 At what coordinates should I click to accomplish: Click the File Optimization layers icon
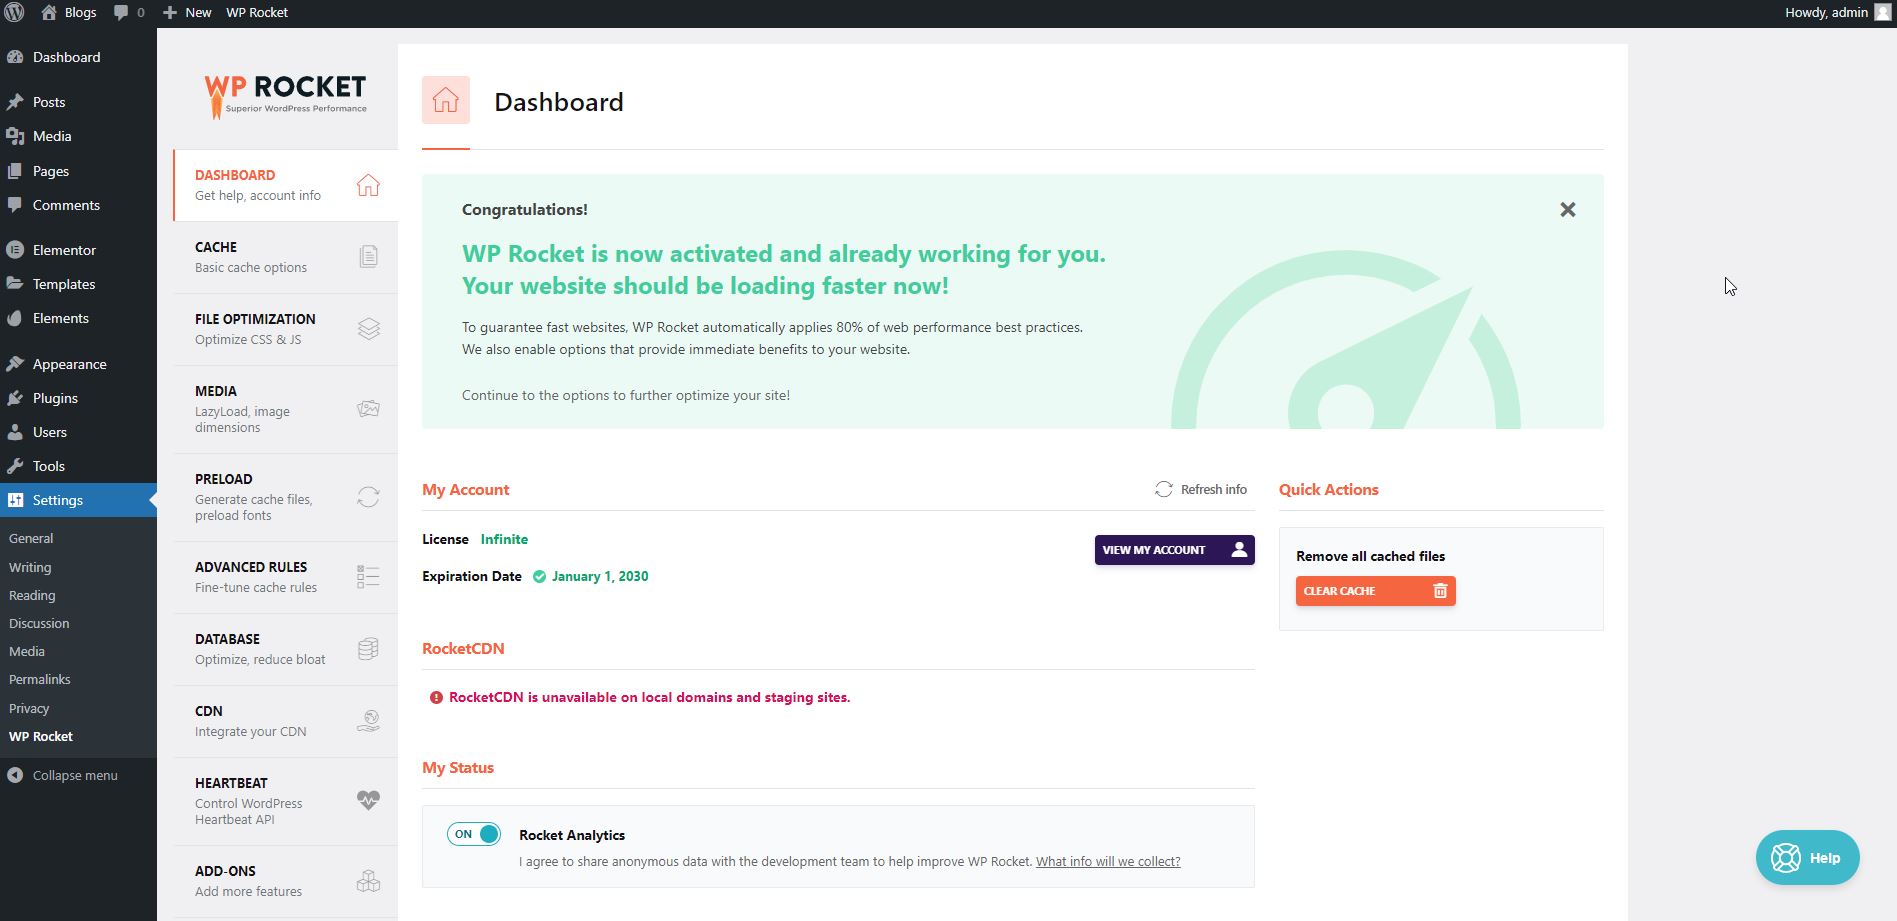368,329
